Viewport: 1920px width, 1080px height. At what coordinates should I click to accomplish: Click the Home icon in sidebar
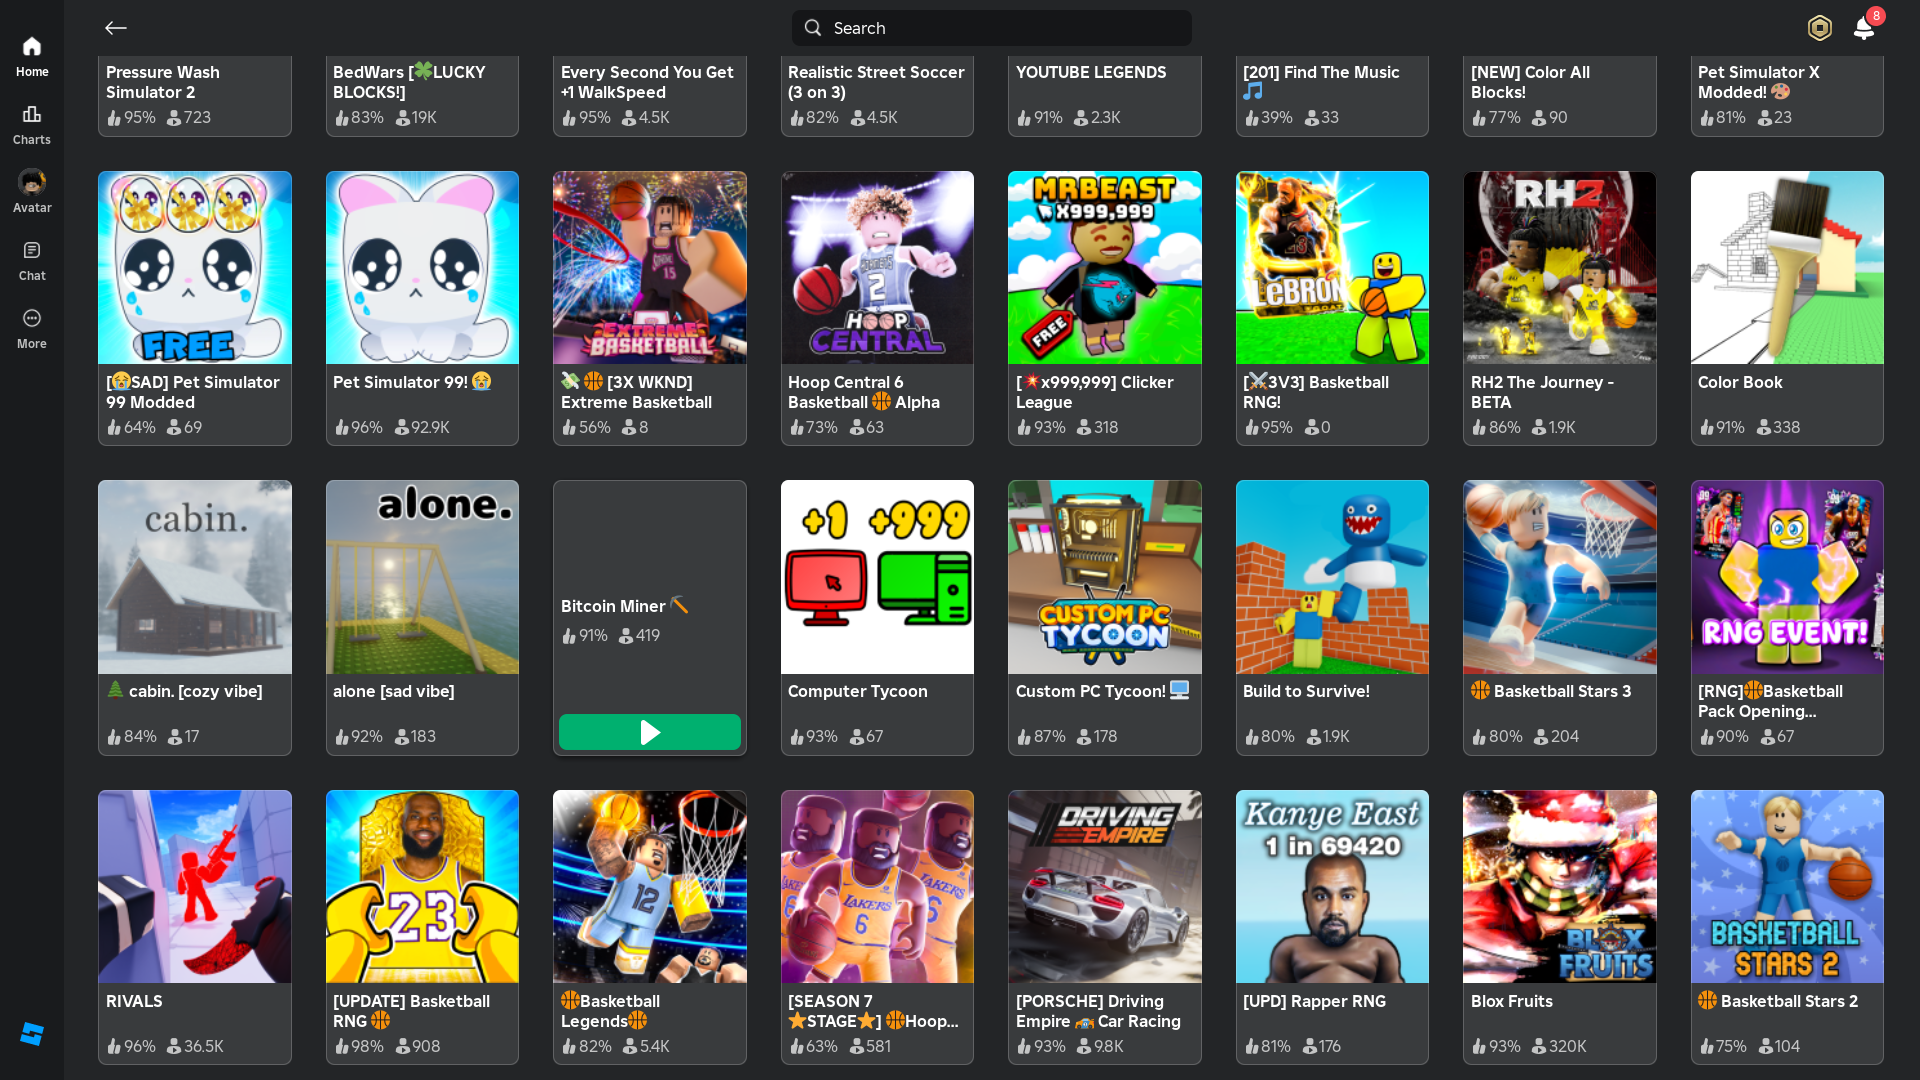click(x=32, y=47)
